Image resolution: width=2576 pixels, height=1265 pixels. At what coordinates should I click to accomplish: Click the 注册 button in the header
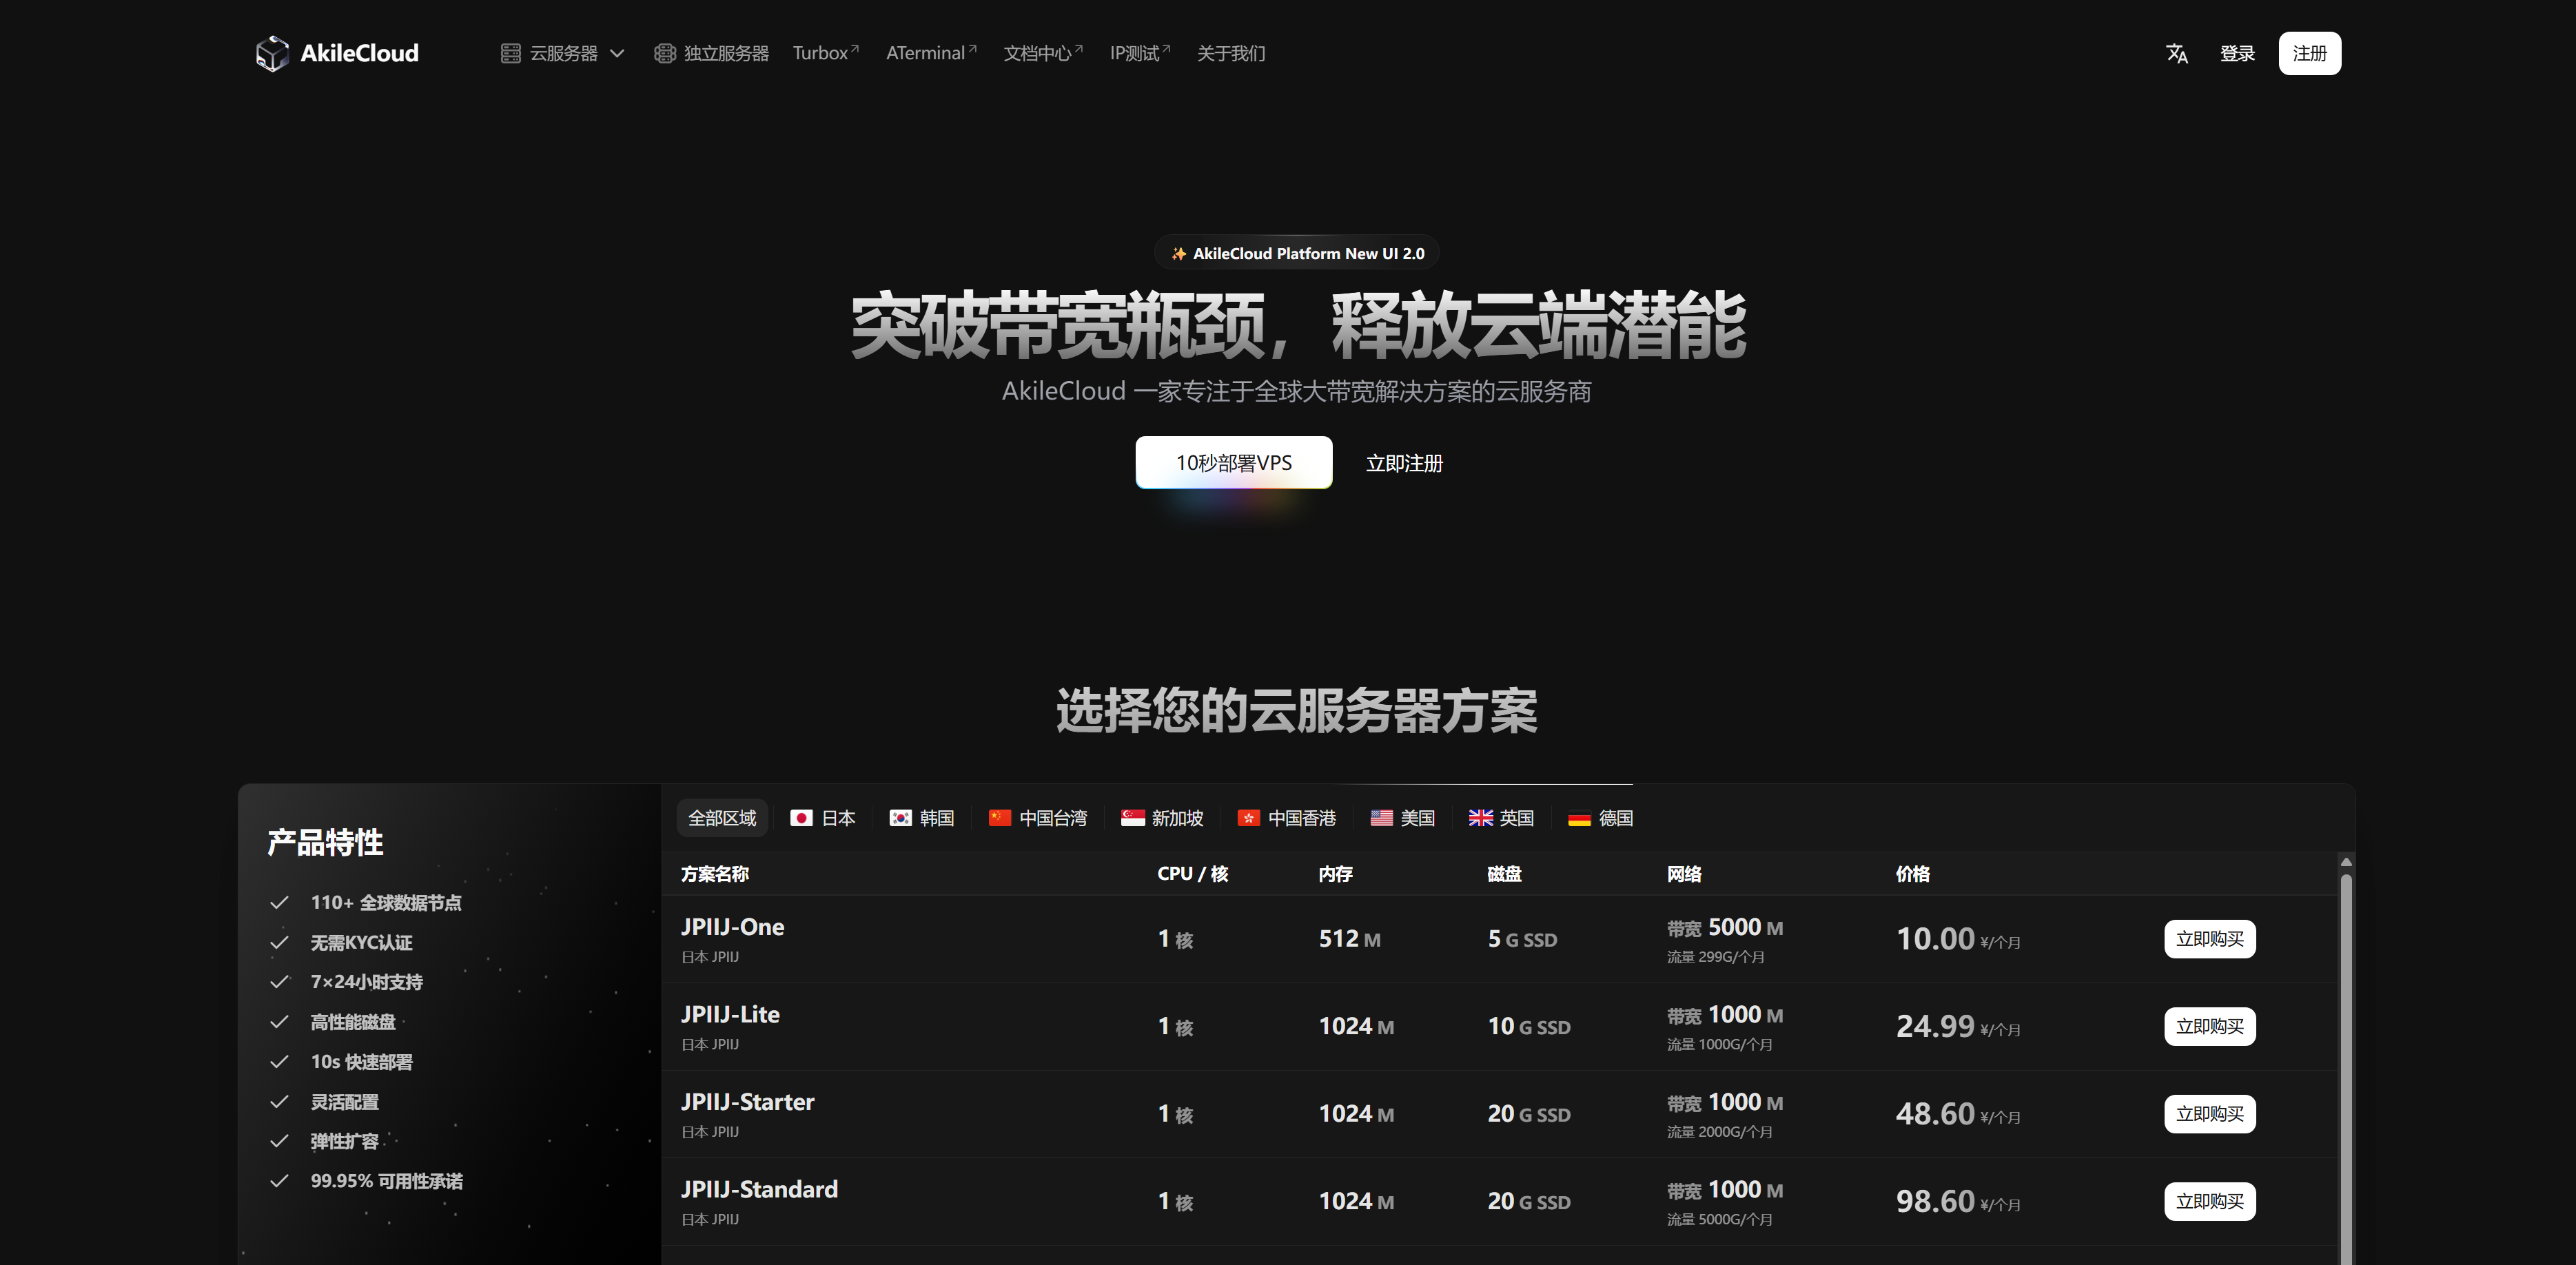(x=2310, y=53)
